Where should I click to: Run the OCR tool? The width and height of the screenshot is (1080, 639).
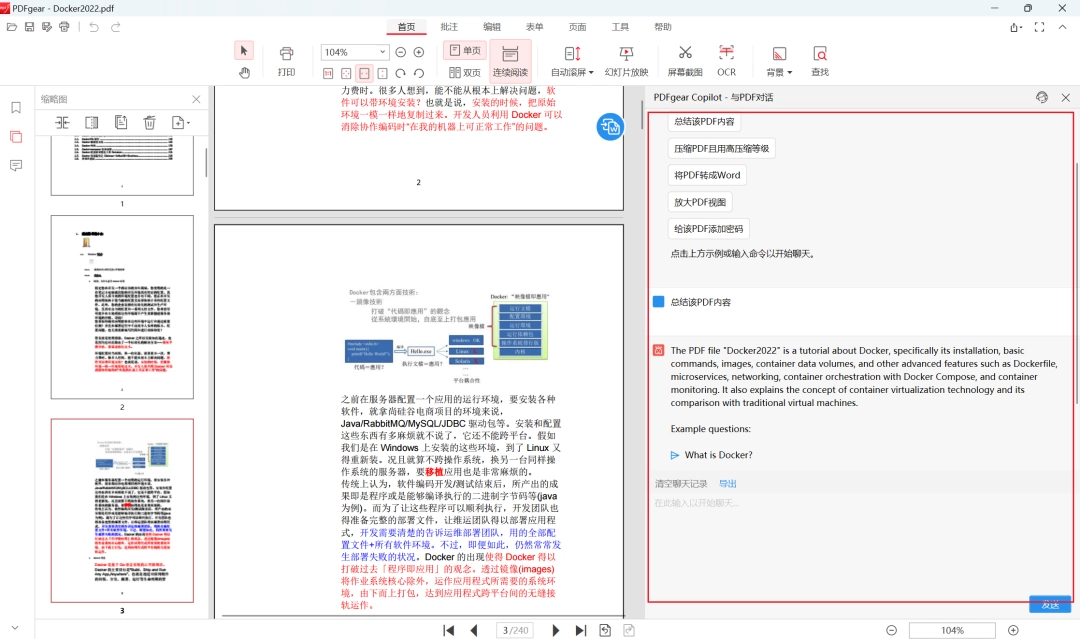[x=726, y=61]
